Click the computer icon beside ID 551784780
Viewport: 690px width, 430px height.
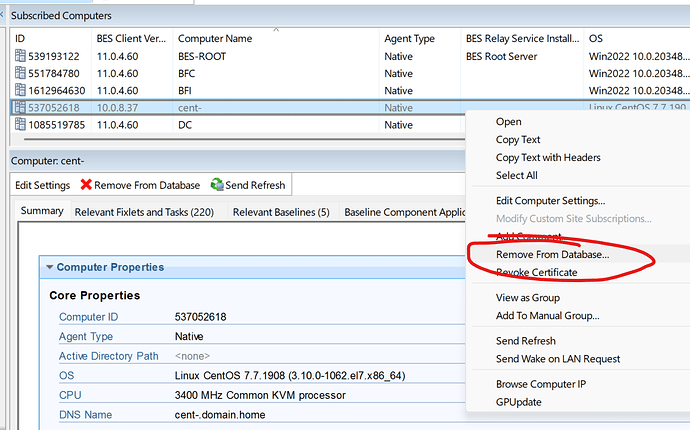[x=20, y=73]
